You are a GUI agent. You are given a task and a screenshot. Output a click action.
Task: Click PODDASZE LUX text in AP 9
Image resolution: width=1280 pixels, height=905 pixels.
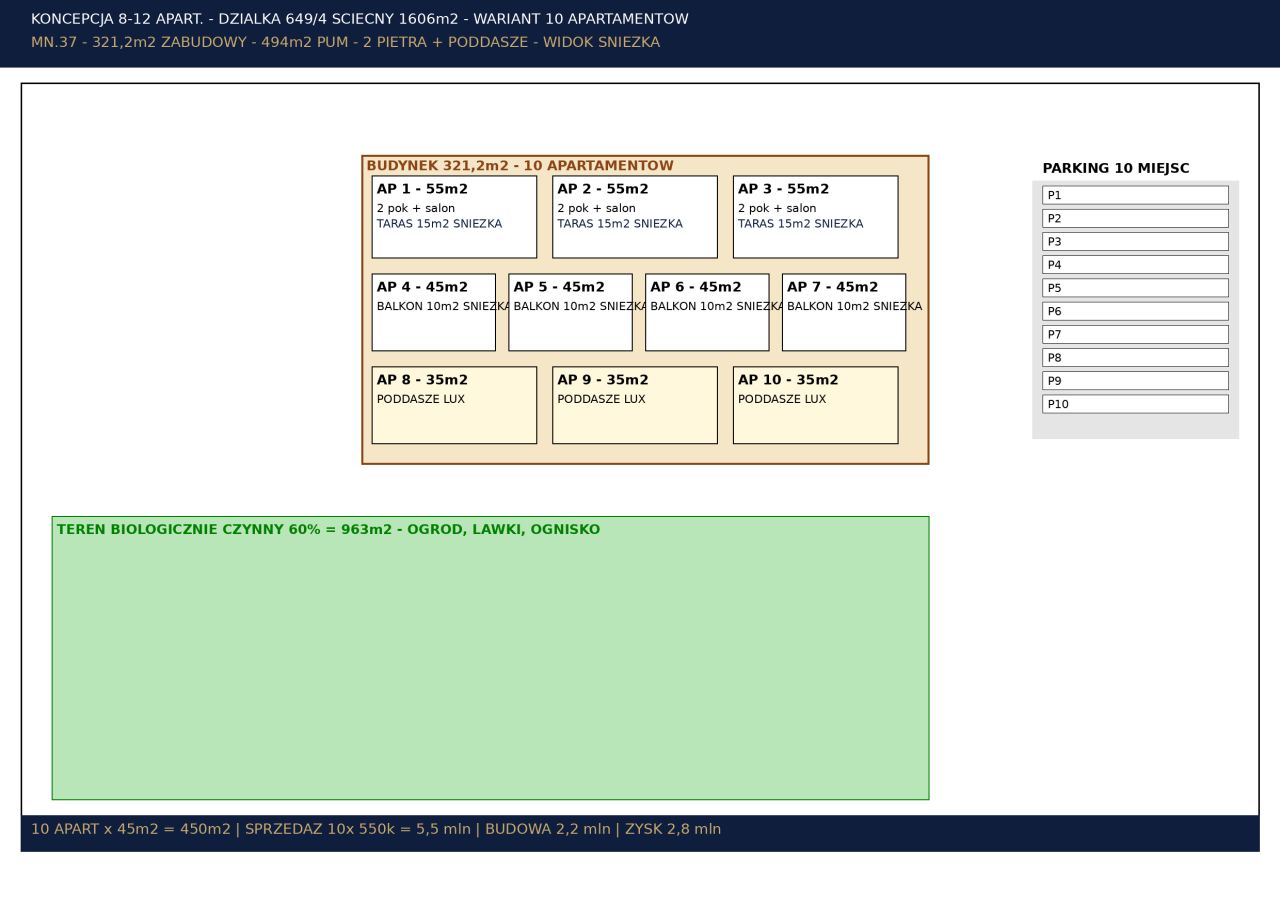602,400
